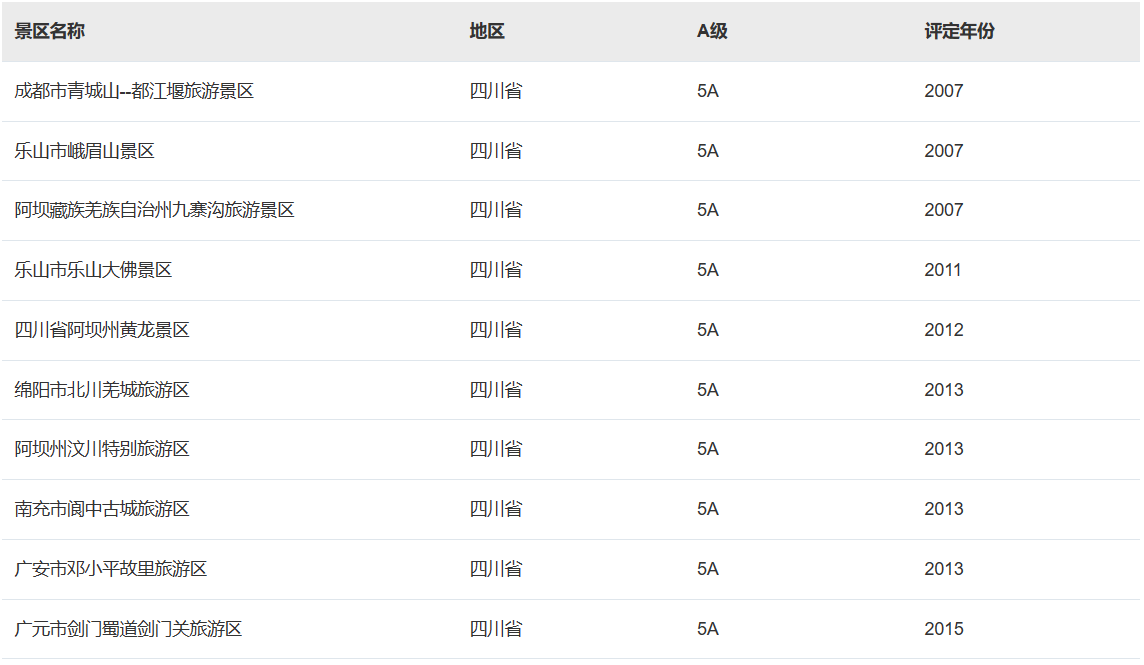Image resolution: width=1144 pixels, height=665 pixels.
Task: Click 5A rating in 九寨沟 row
Action: coord(708,210)
